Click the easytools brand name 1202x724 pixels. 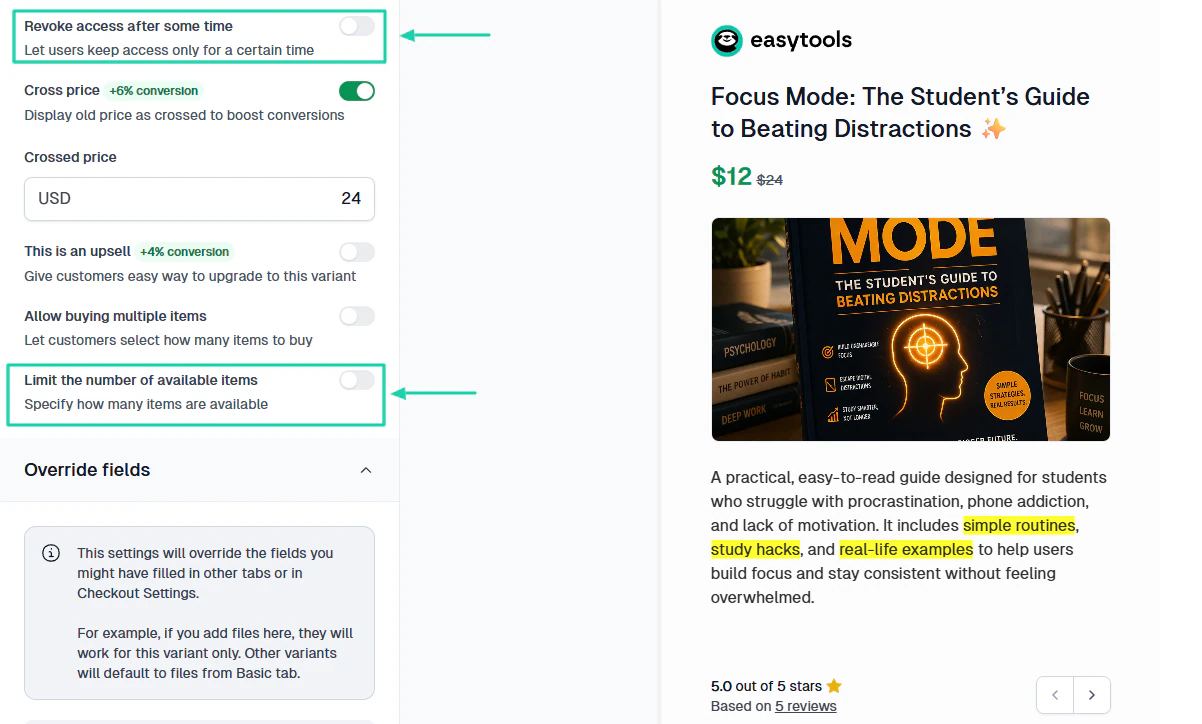click(x=800, y=41)
